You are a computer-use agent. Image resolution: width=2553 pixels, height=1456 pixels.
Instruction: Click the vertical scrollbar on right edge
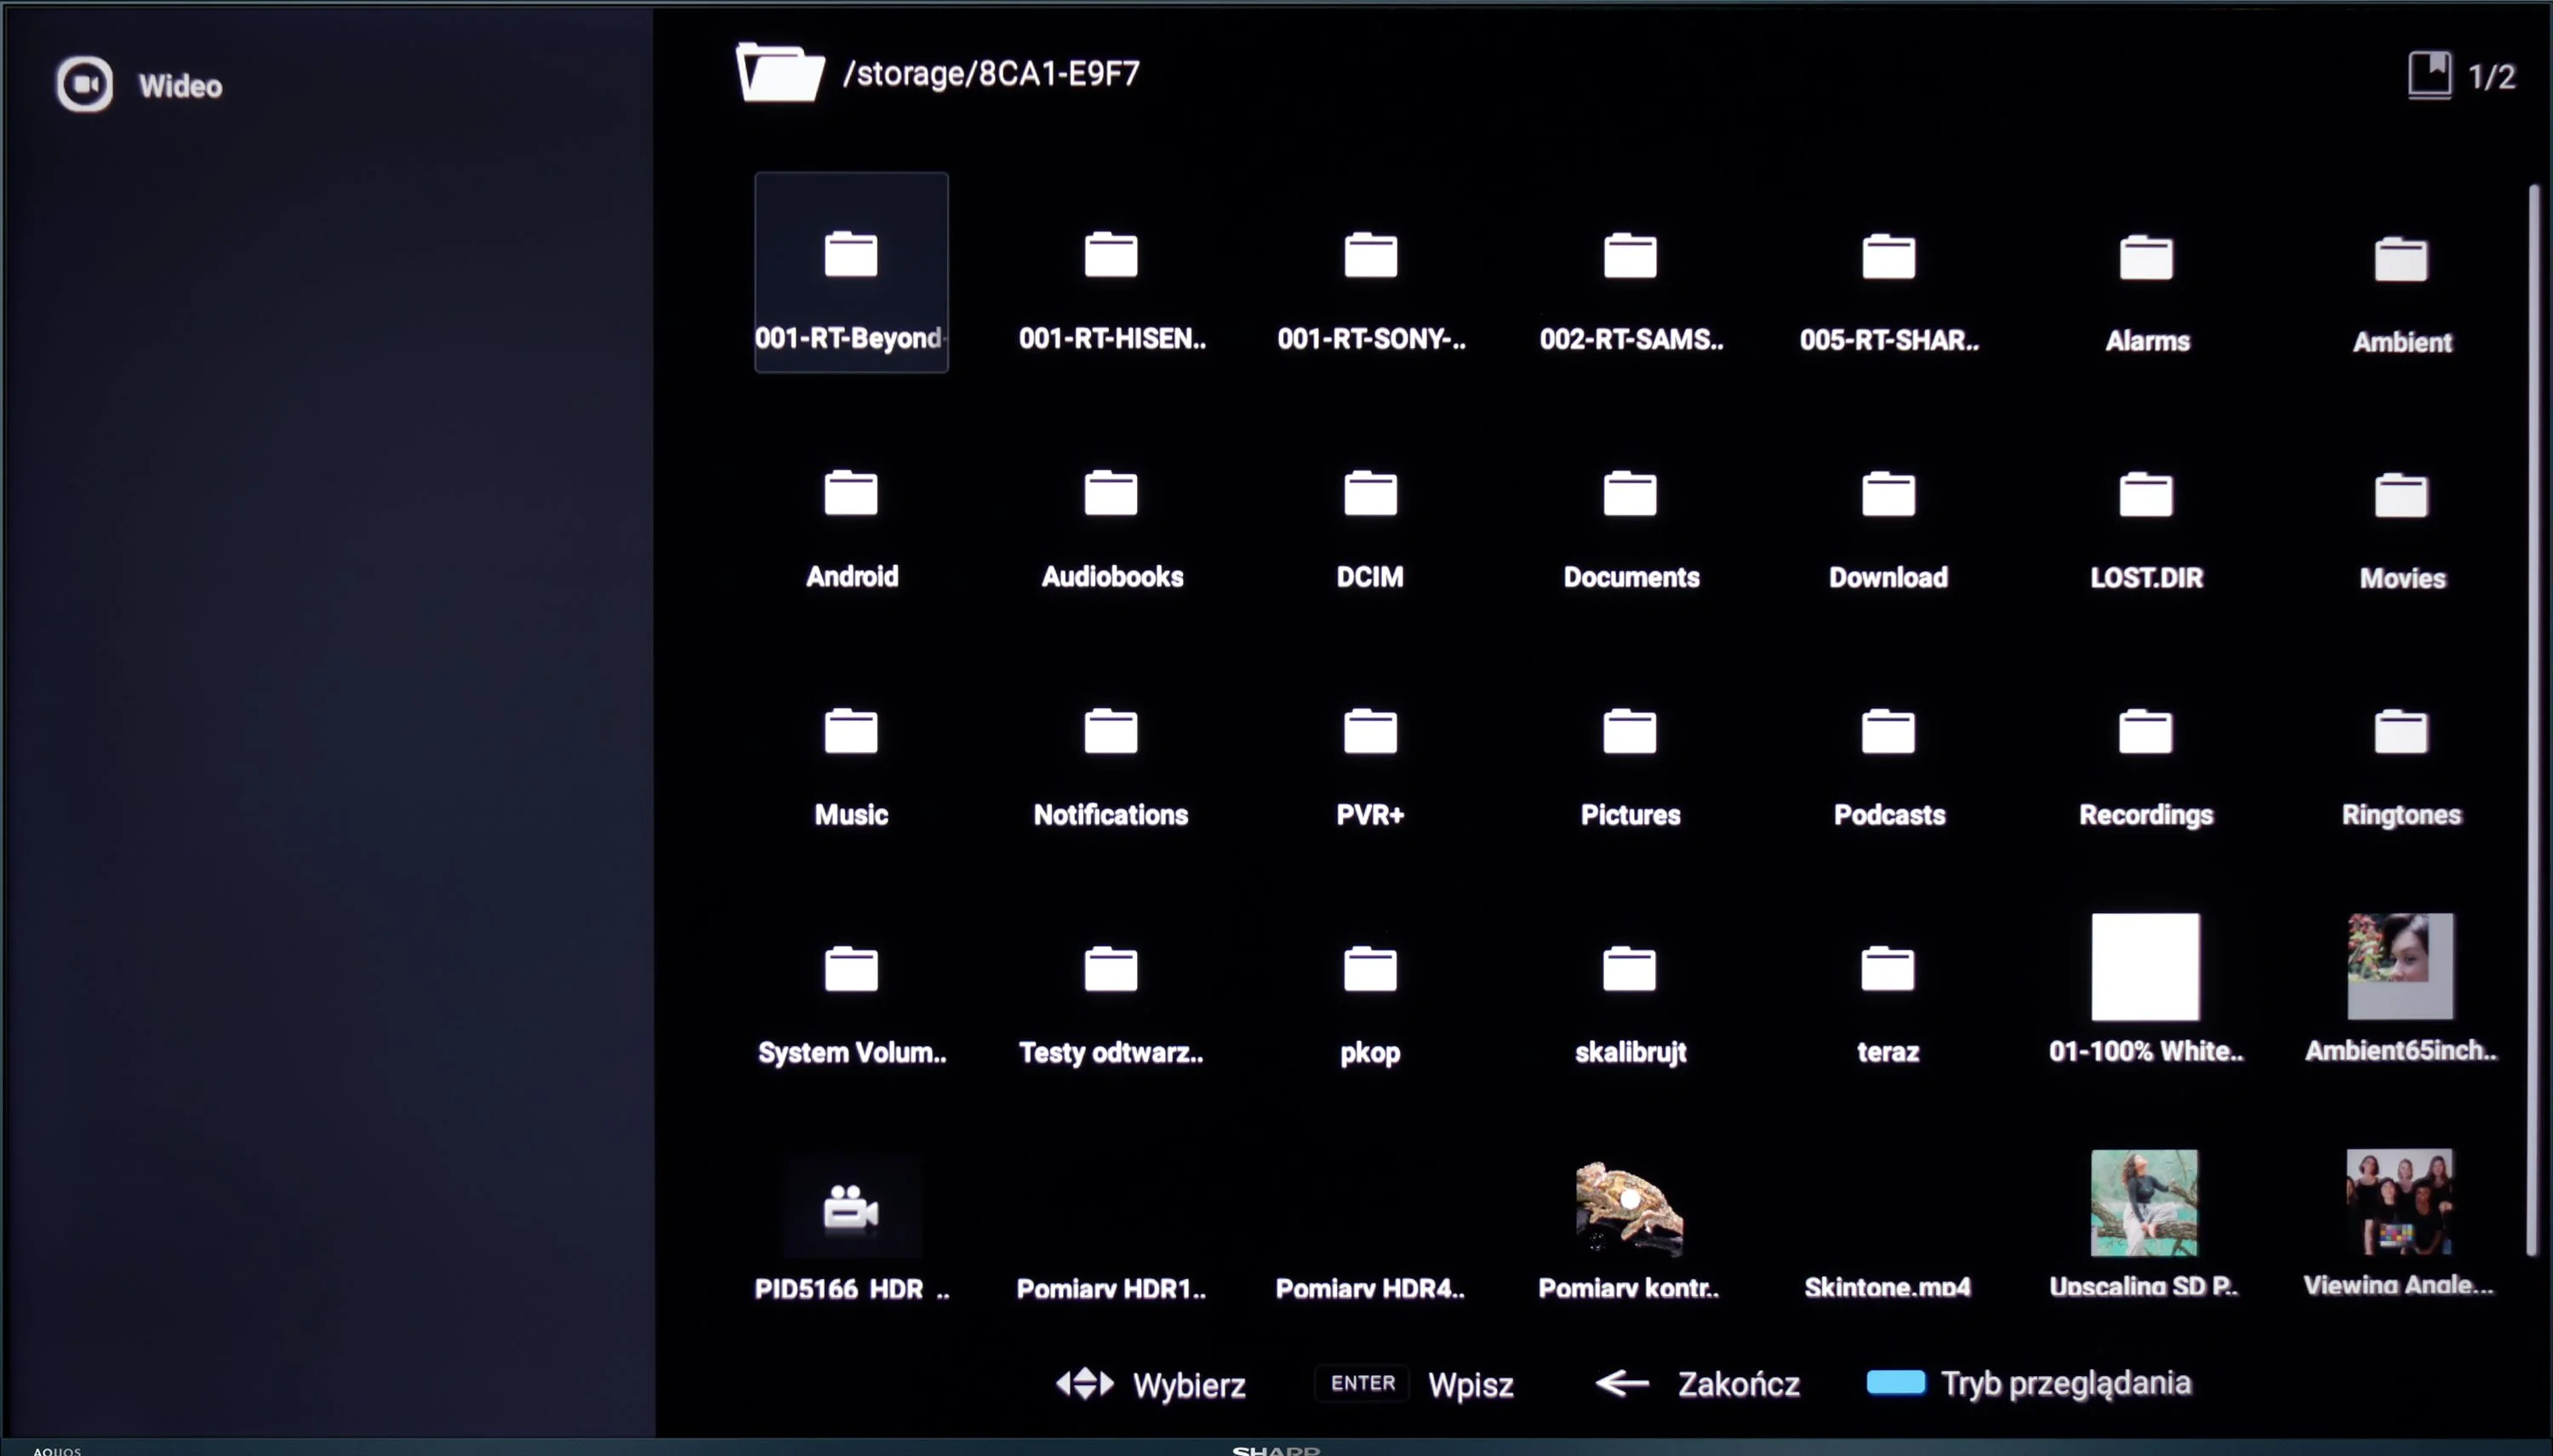(2533, 719)
